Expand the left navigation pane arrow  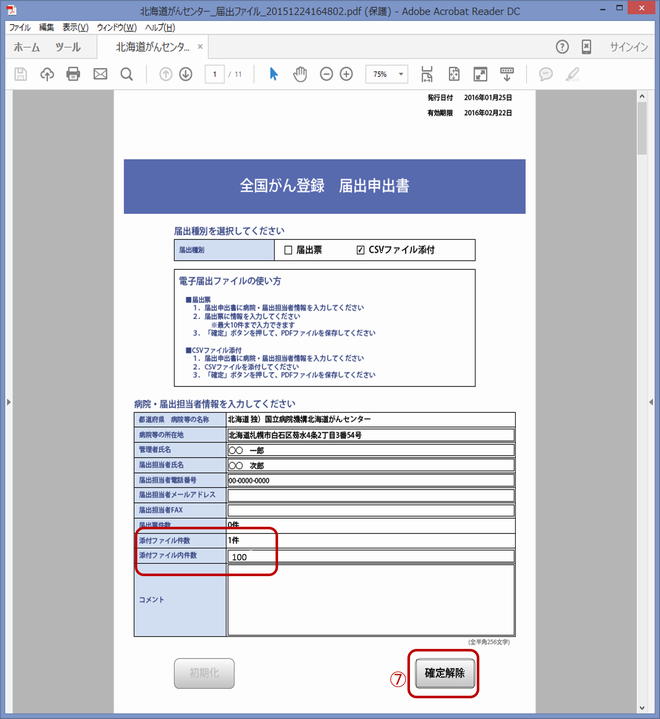[x=8, y=402]
